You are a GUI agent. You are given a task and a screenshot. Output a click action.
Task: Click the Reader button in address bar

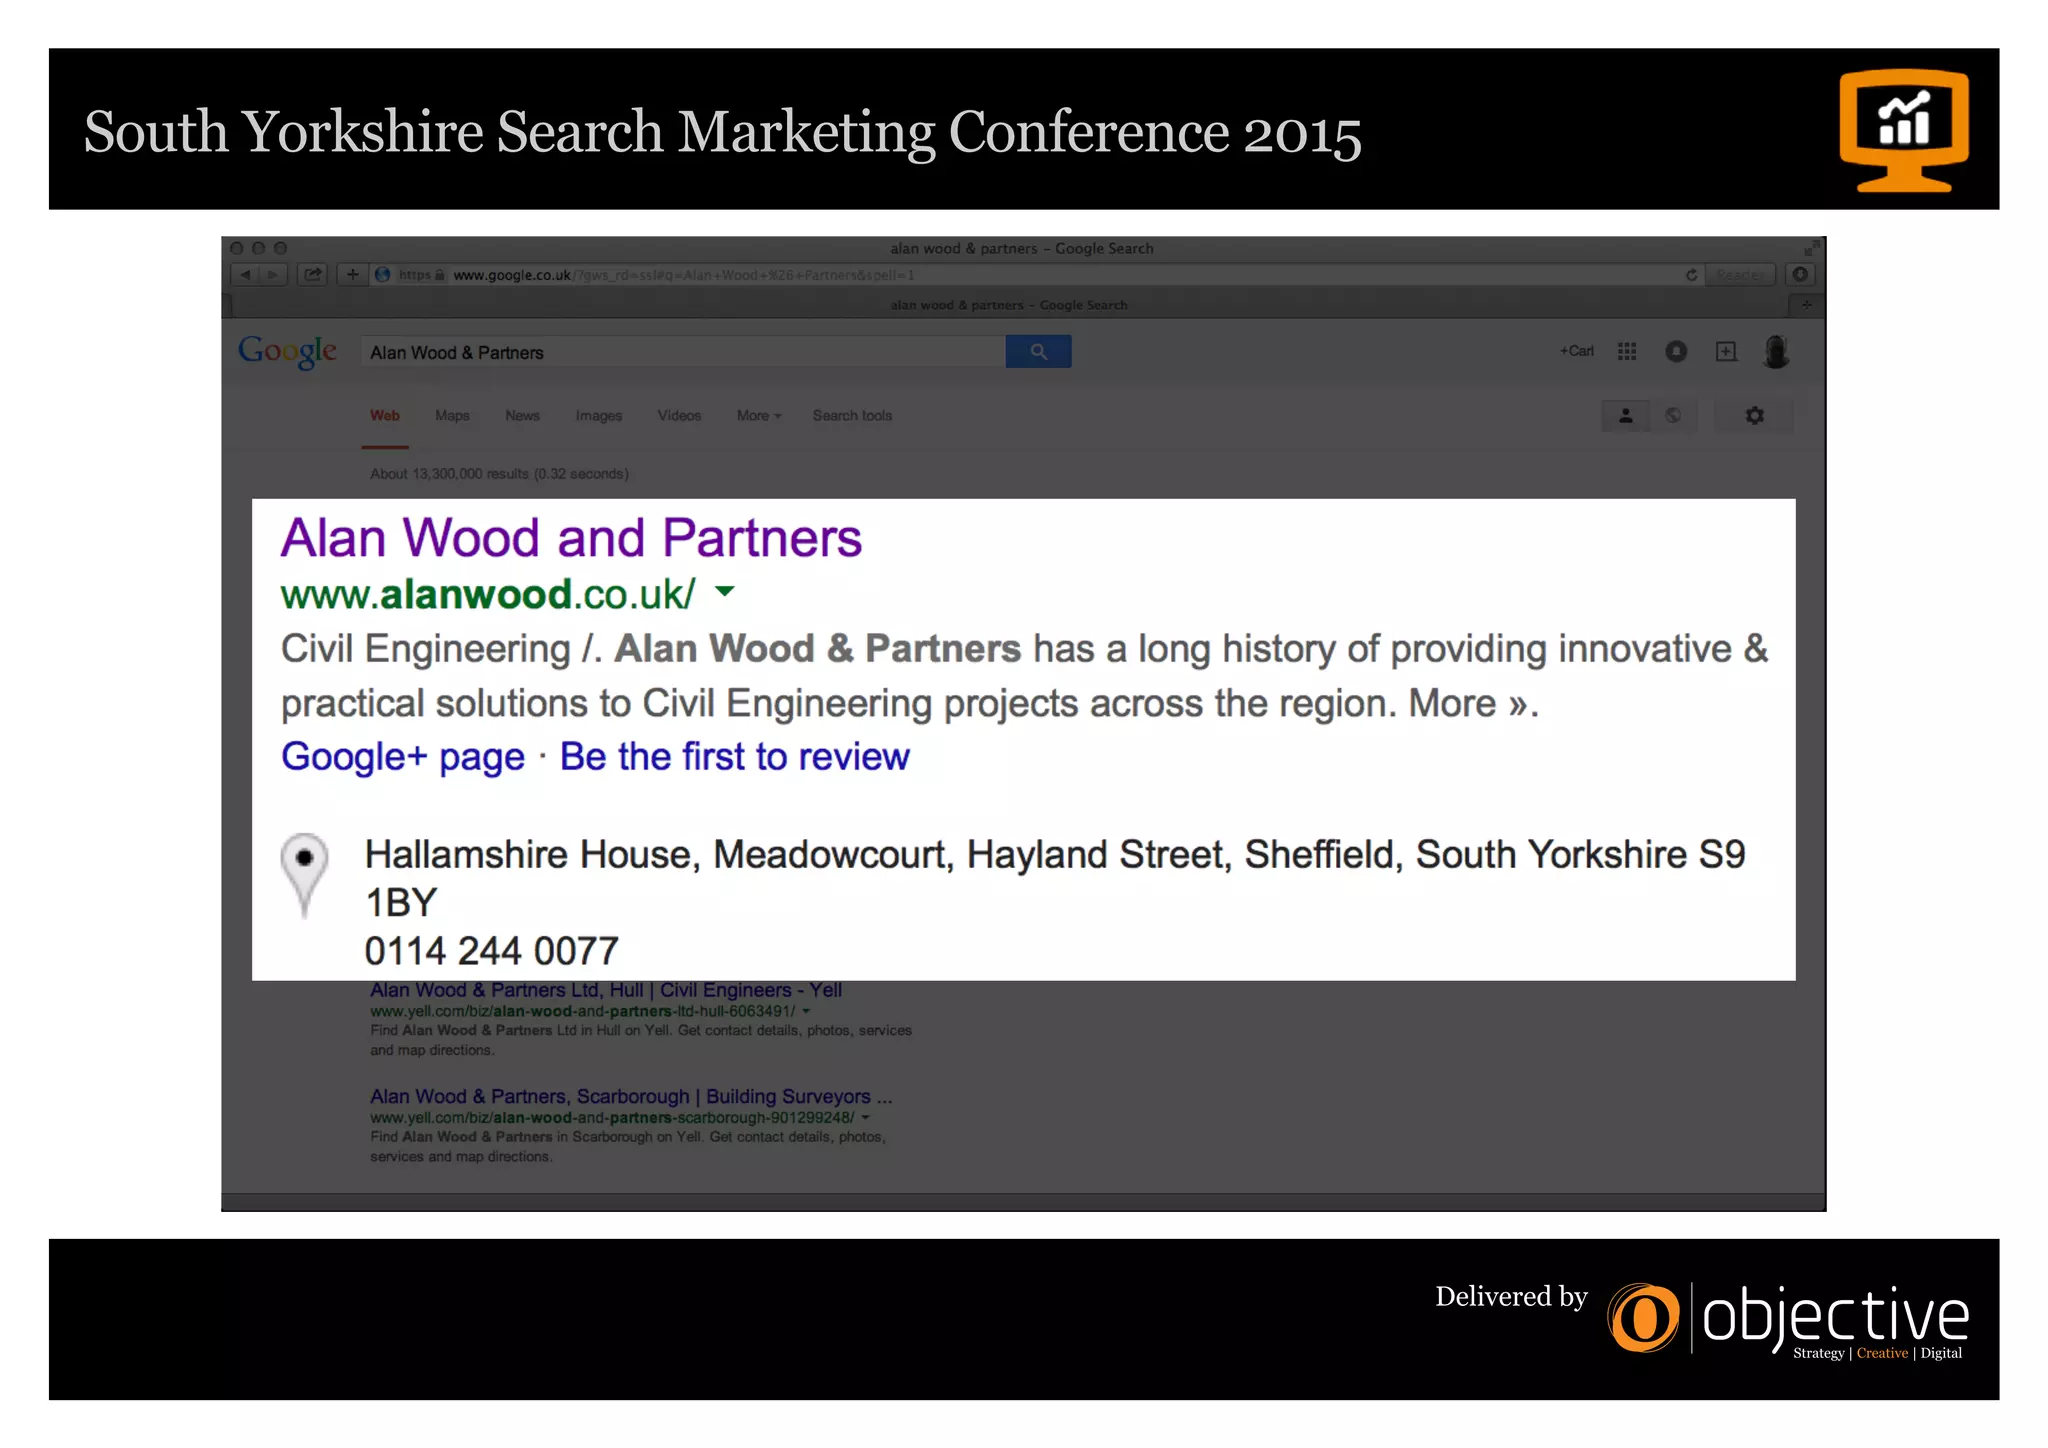pos(1740,275)
